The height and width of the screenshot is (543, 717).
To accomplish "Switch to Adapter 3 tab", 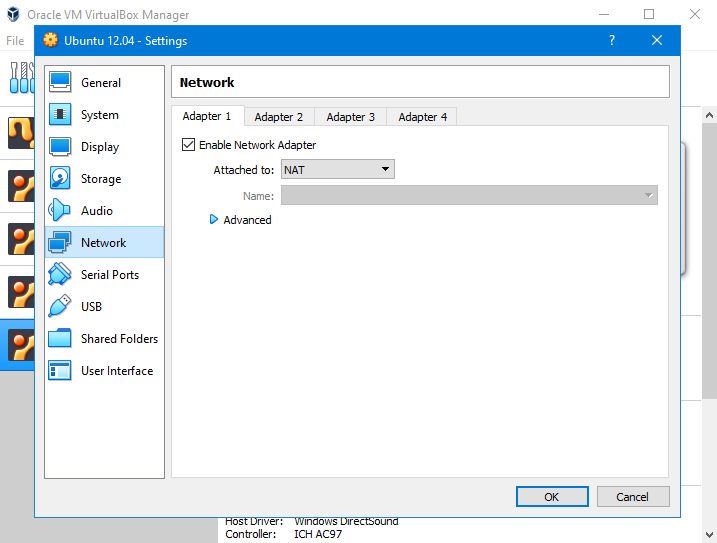I will tap(351, 117).
